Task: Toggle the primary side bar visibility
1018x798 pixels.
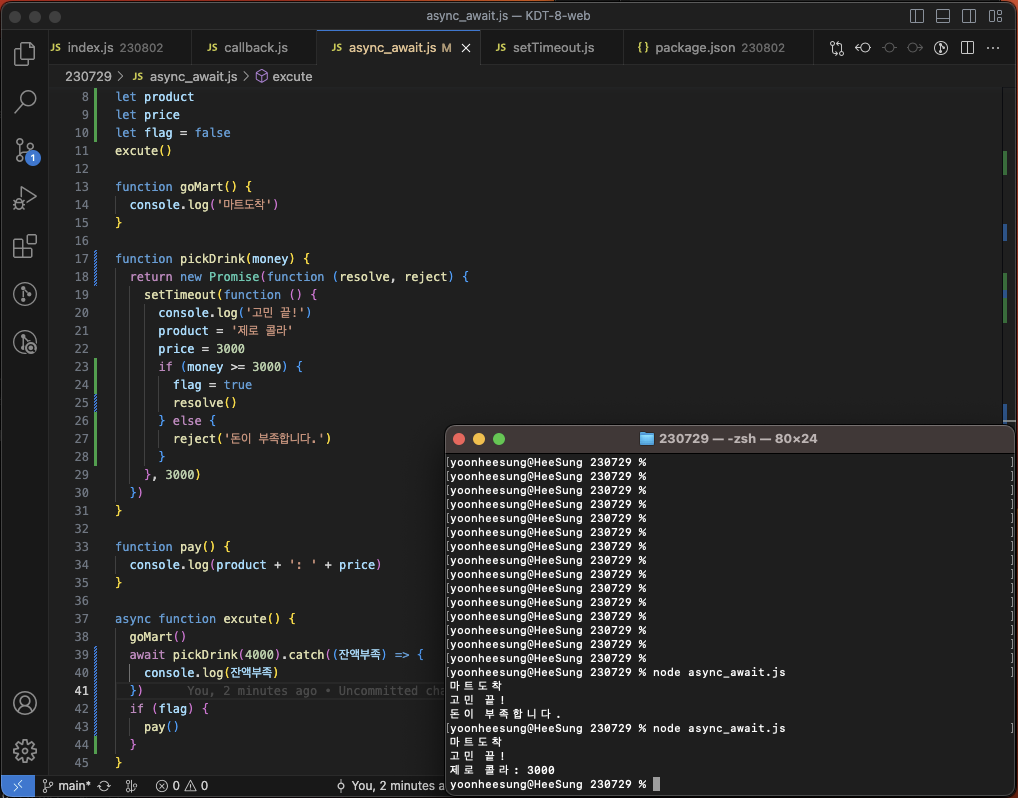Action: pyautogui.click(x=917, y=16)
